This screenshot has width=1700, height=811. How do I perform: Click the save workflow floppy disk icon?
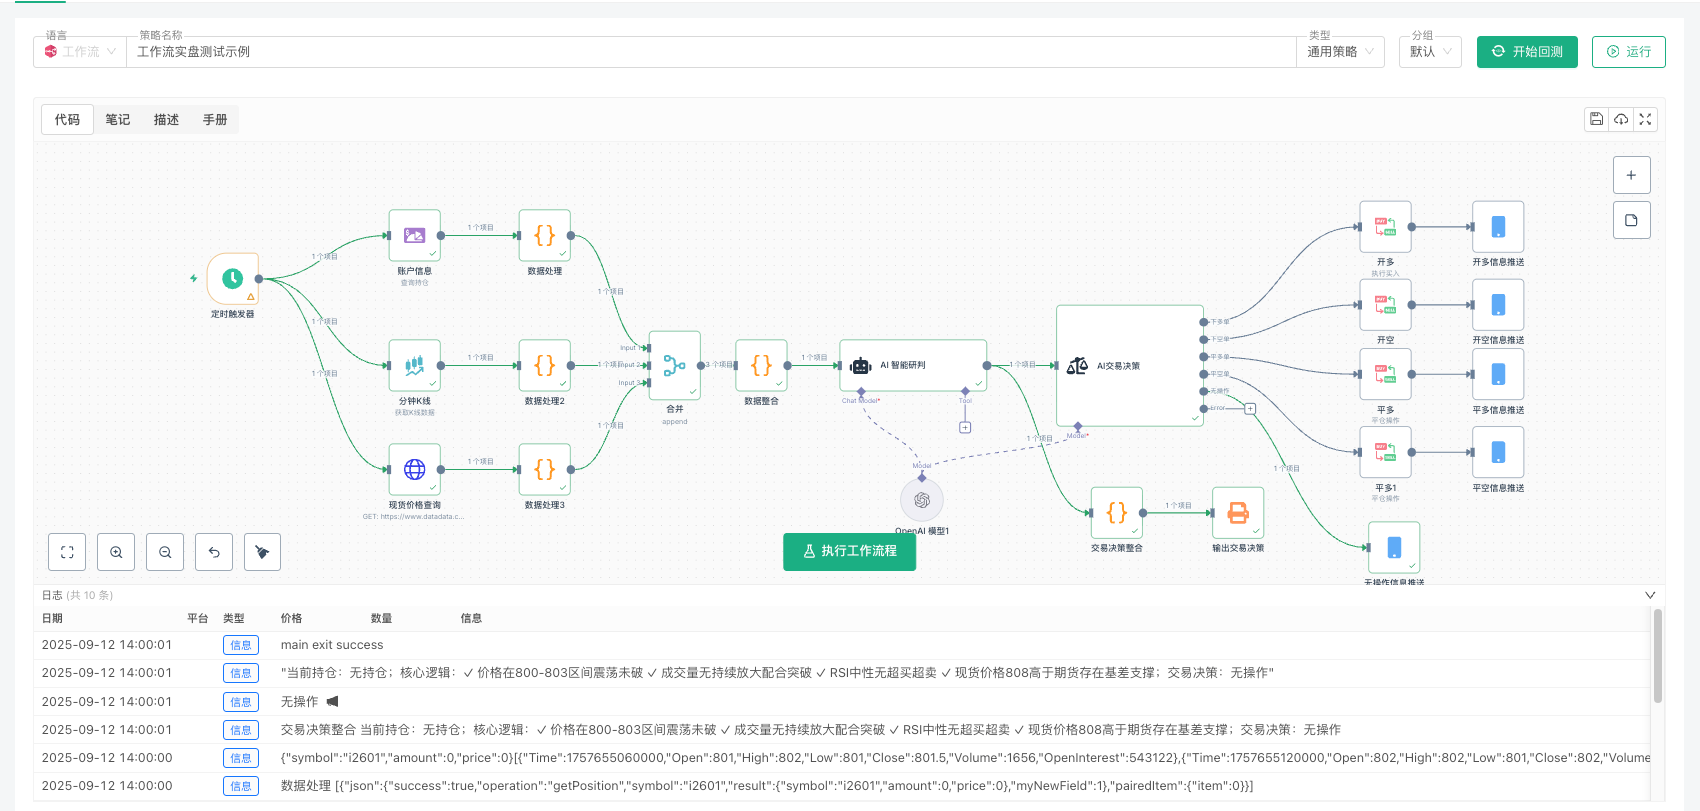[x=1596, y=119]
